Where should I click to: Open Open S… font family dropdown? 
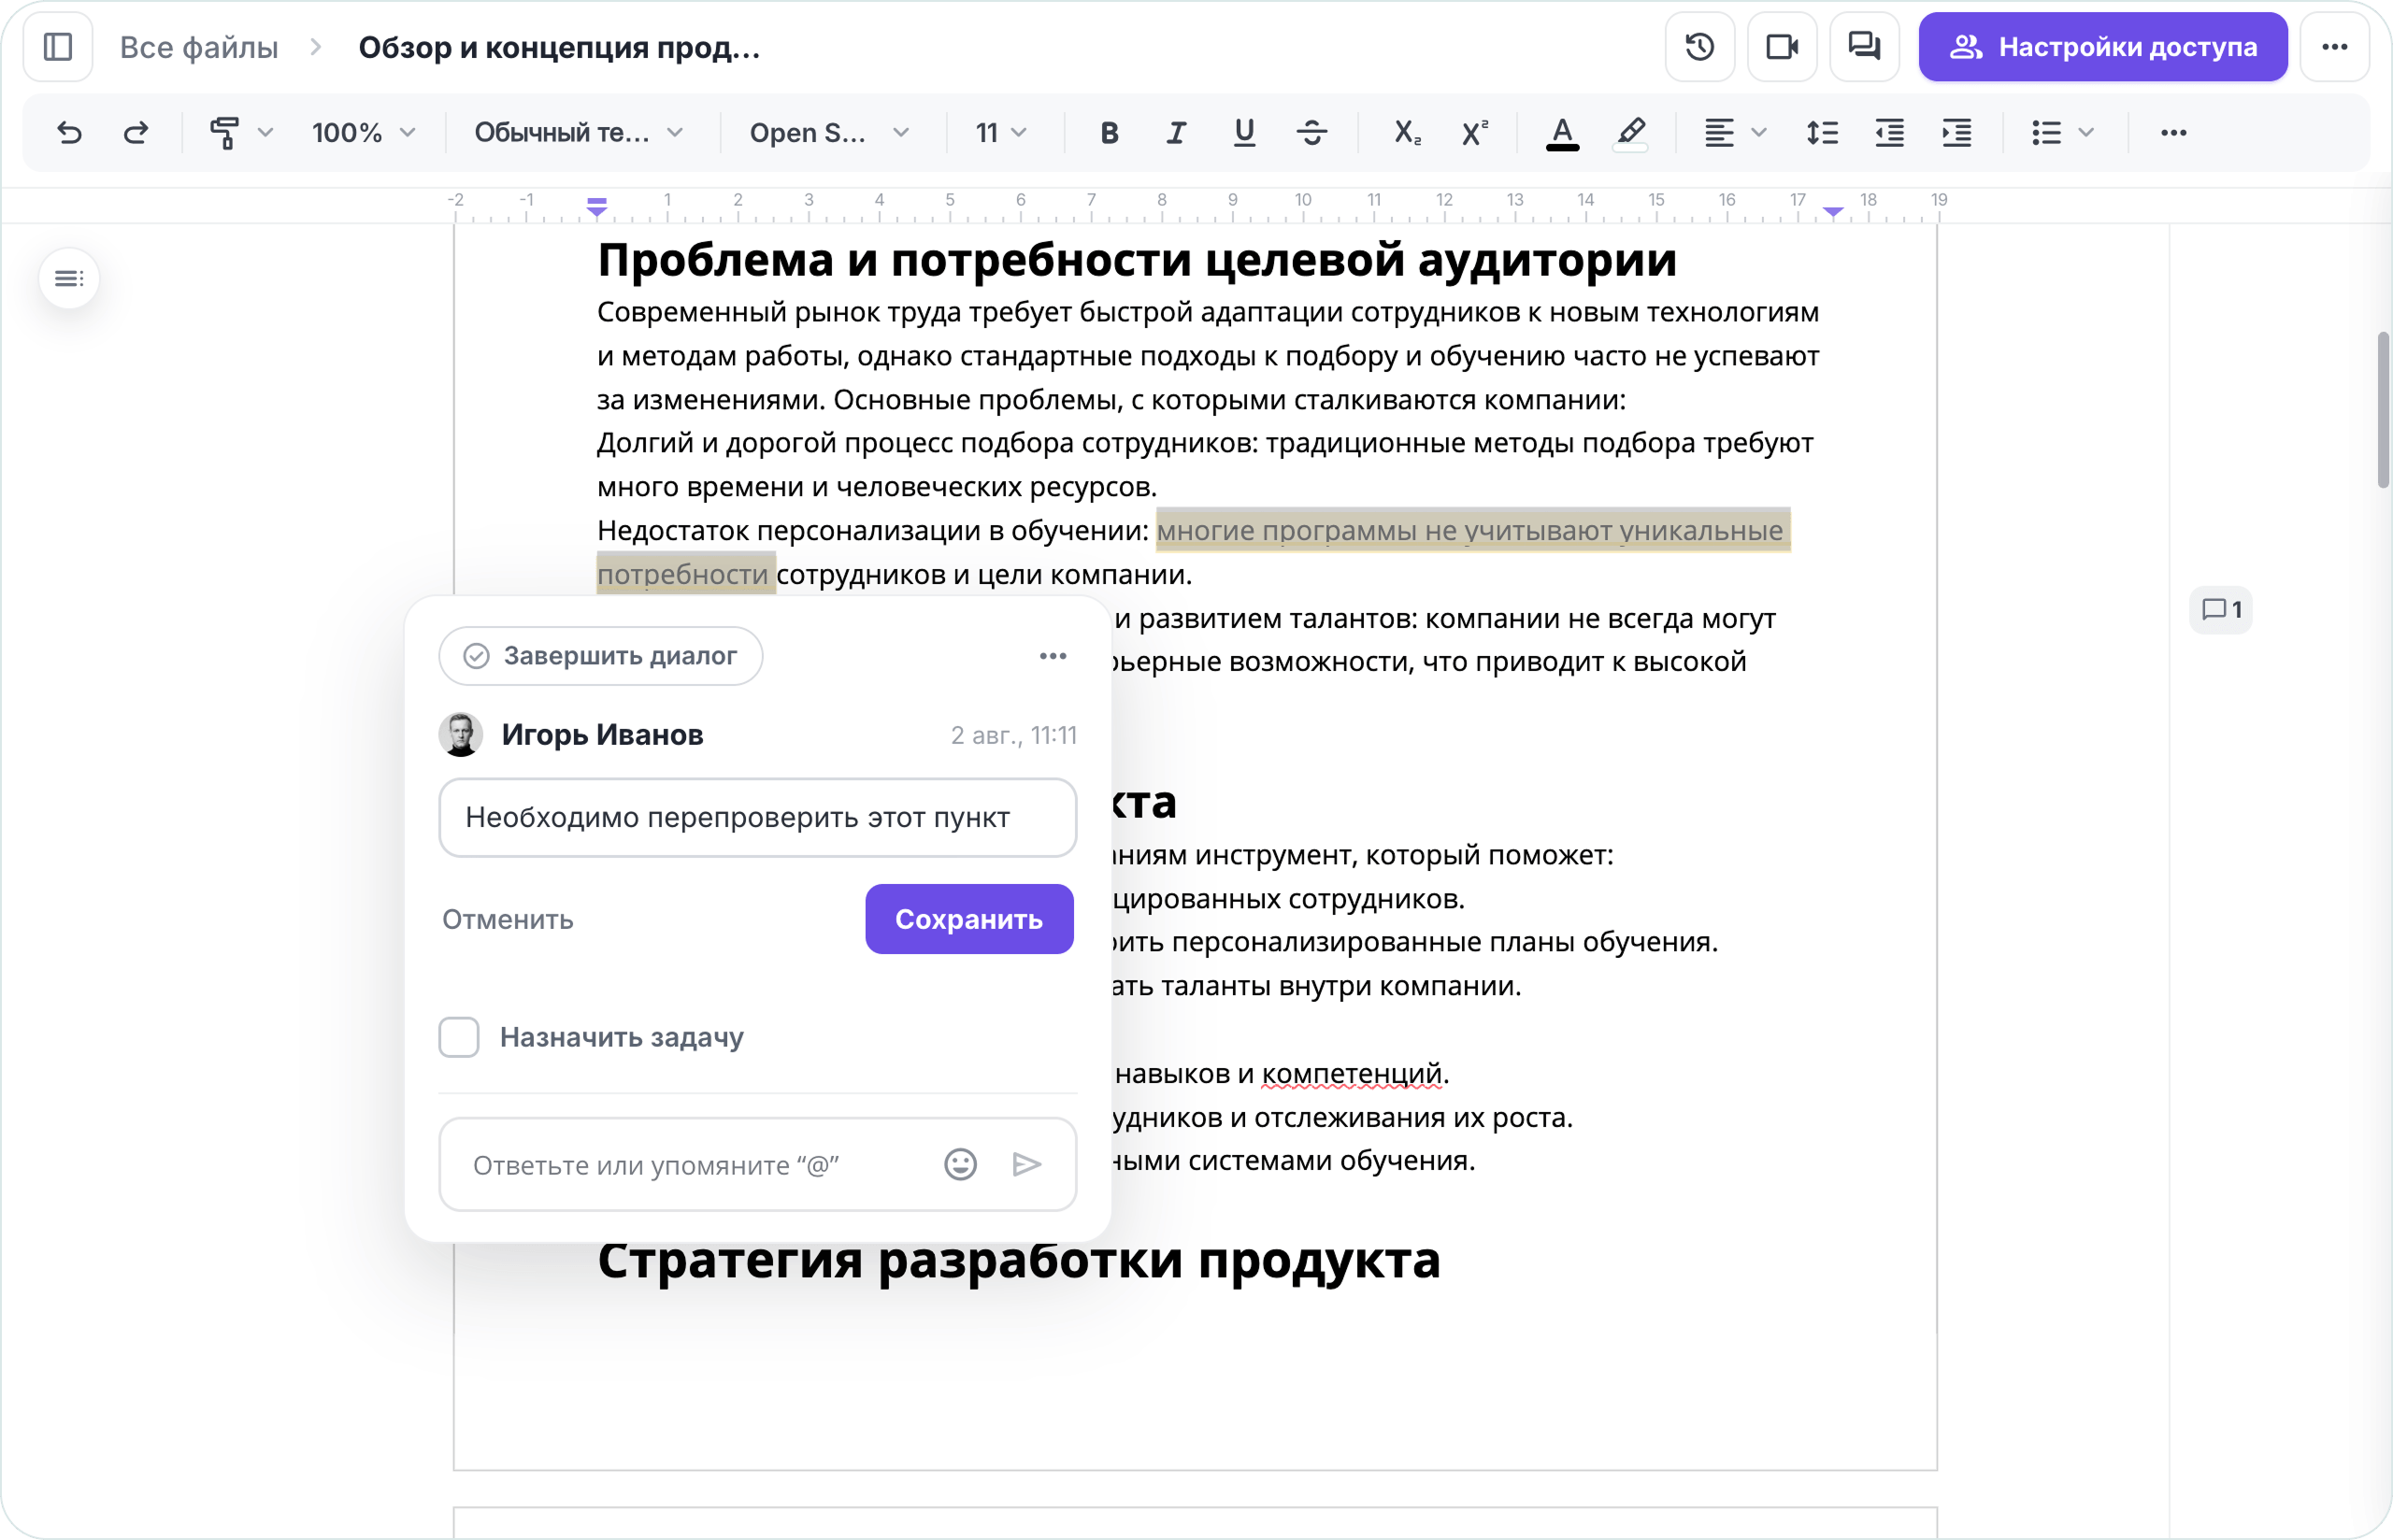[x=831, y=132]
